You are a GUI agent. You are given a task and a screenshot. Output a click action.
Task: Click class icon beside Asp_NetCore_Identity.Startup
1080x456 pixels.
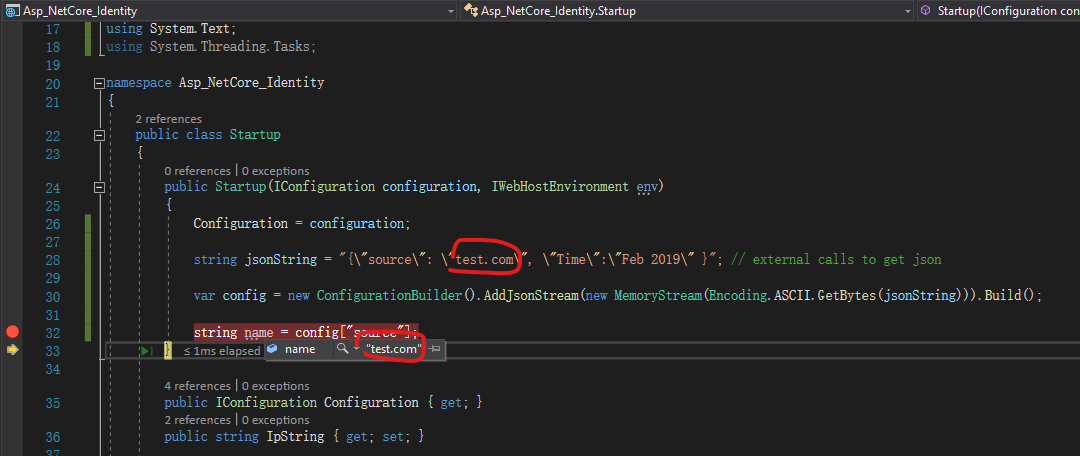tap(471, 11)
